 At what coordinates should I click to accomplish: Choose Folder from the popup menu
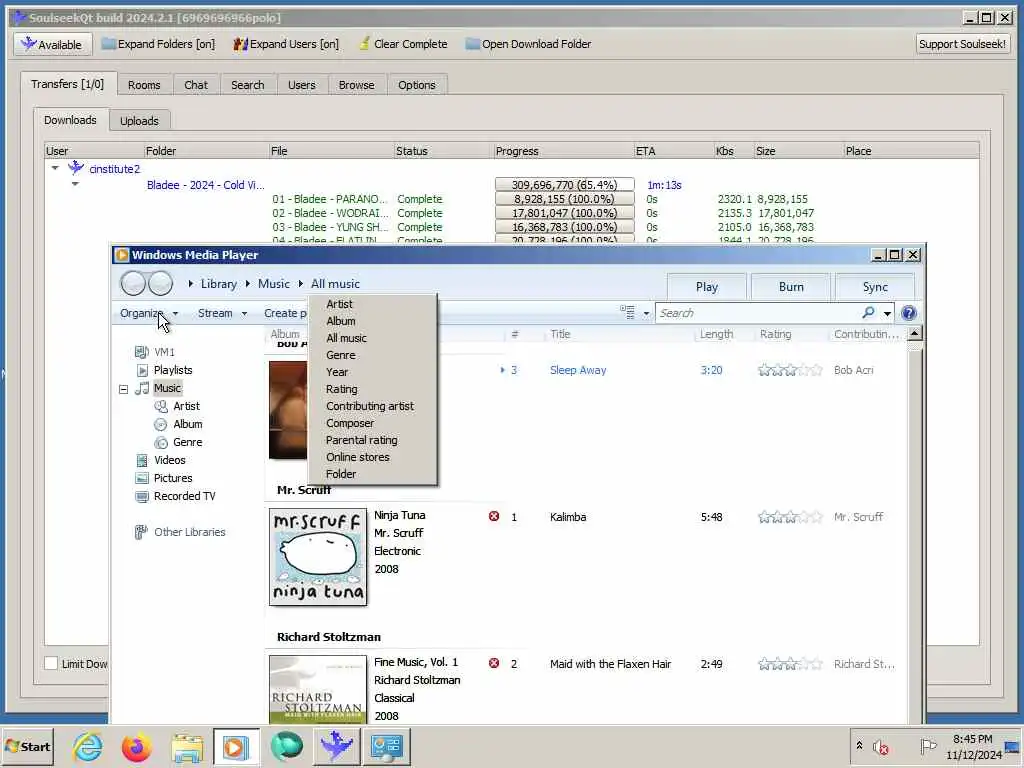341,474
